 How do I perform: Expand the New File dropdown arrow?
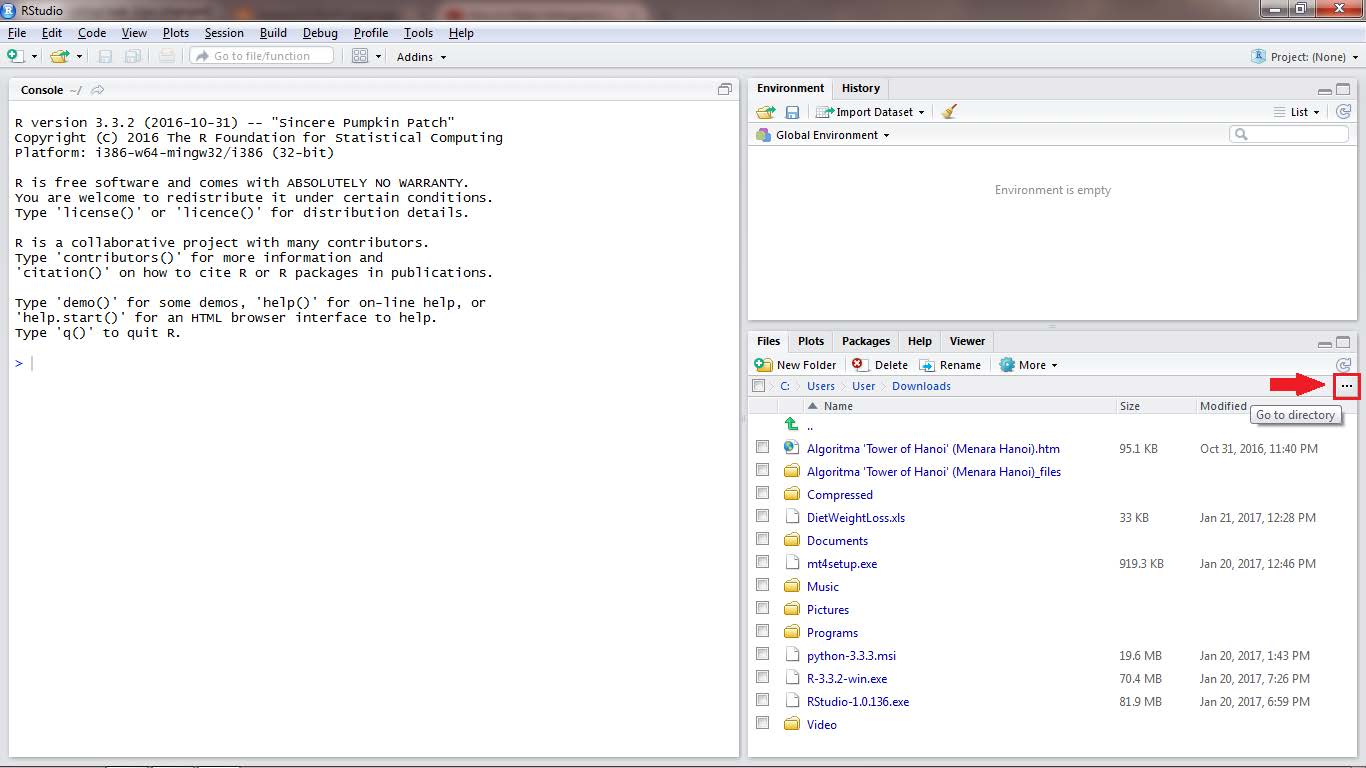pyautogui.click(x=34, y=57)
